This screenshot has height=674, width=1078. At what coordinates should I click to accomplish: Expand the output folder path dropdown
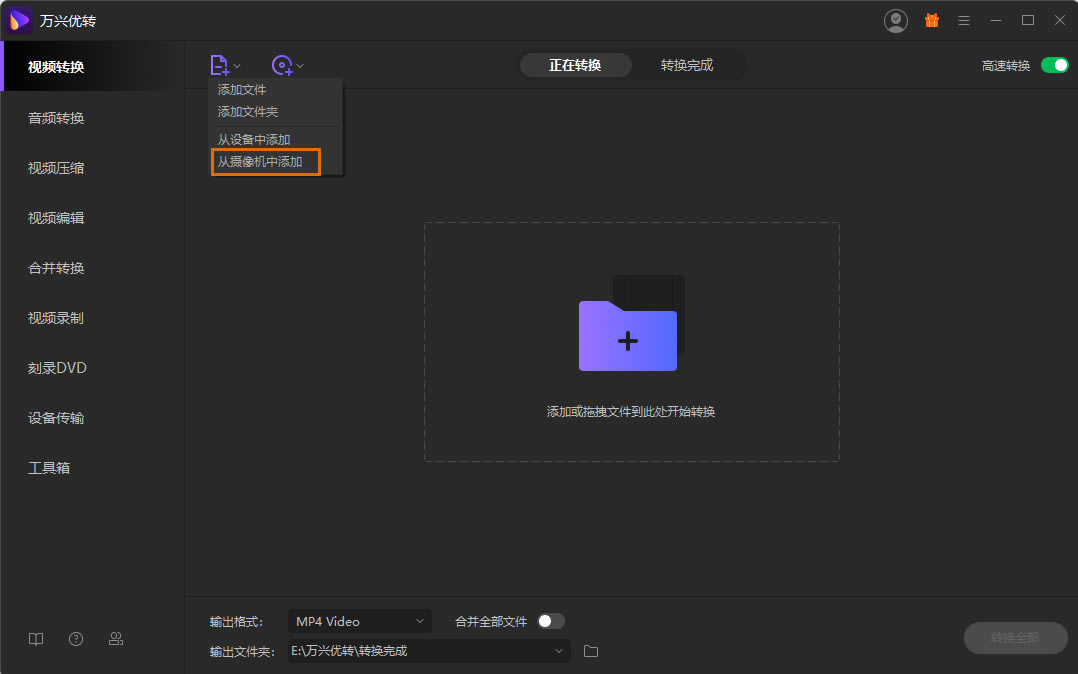(x=559, y=651)
